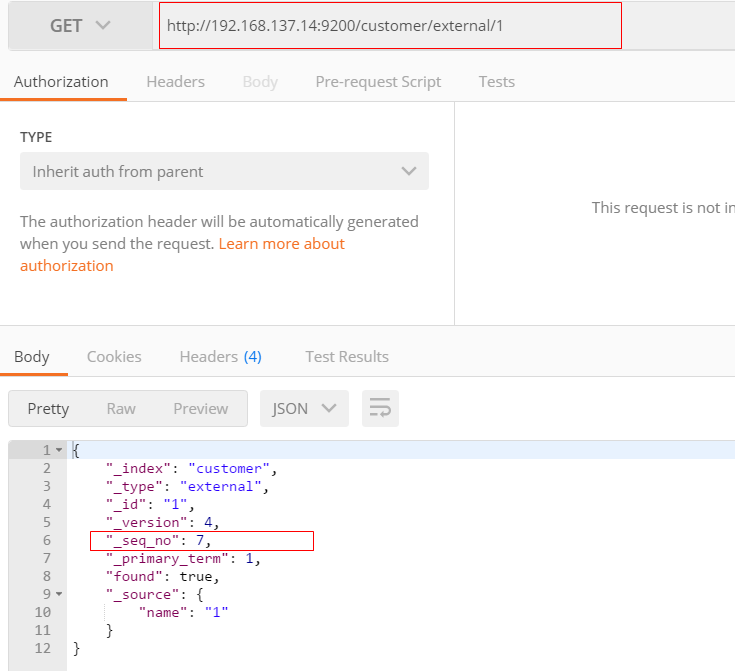Click line number 12 in the gutter
Image resolution: width=735 pixels, height=671 pixels.
coord(43,648)
